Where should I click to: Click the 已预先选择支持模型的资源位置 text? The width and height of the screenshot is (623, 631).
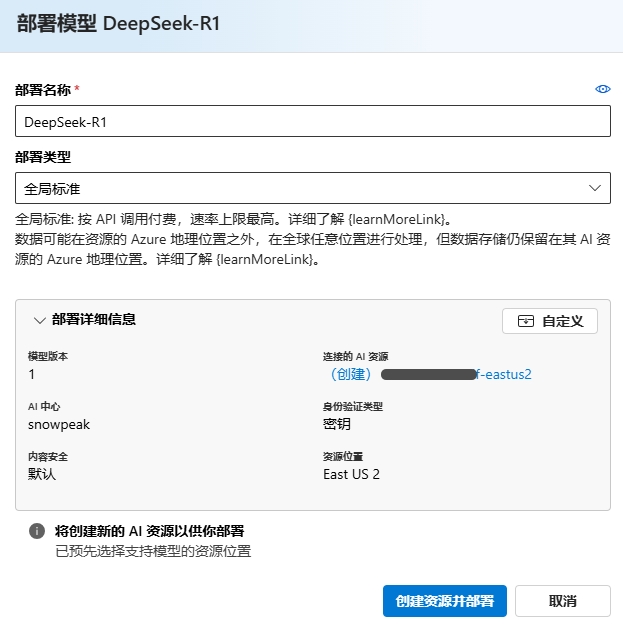[x=153, y=551]
